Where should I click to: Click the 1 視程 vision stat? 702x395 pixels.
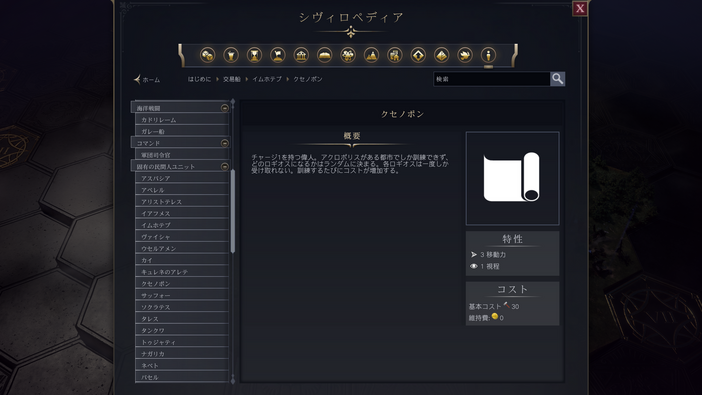[x=485, y=266]
